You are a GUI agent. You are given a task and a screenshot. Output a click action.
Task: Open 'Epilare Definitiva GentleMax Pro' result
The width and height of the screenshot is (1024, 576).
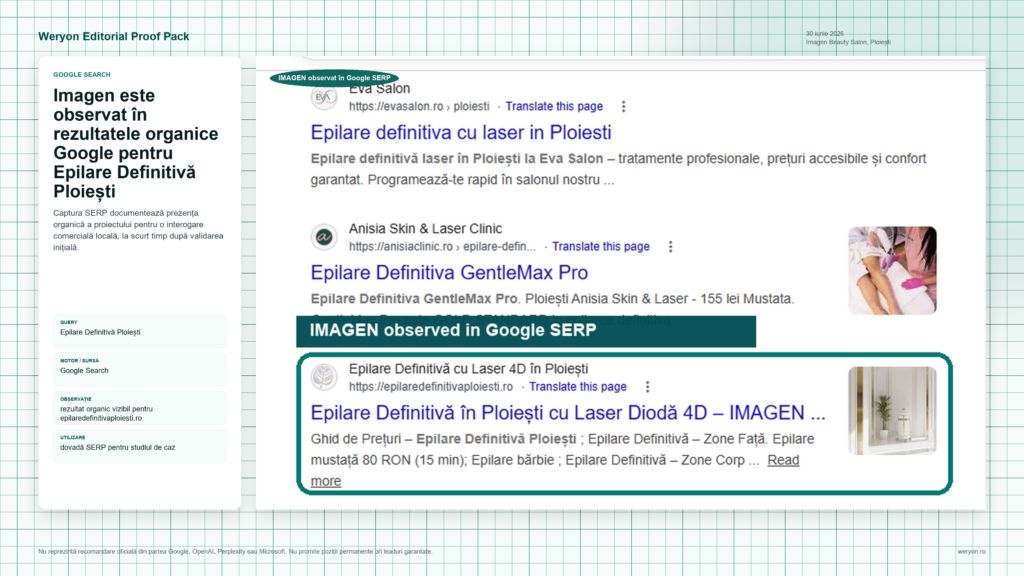click(x=449, y=272)
